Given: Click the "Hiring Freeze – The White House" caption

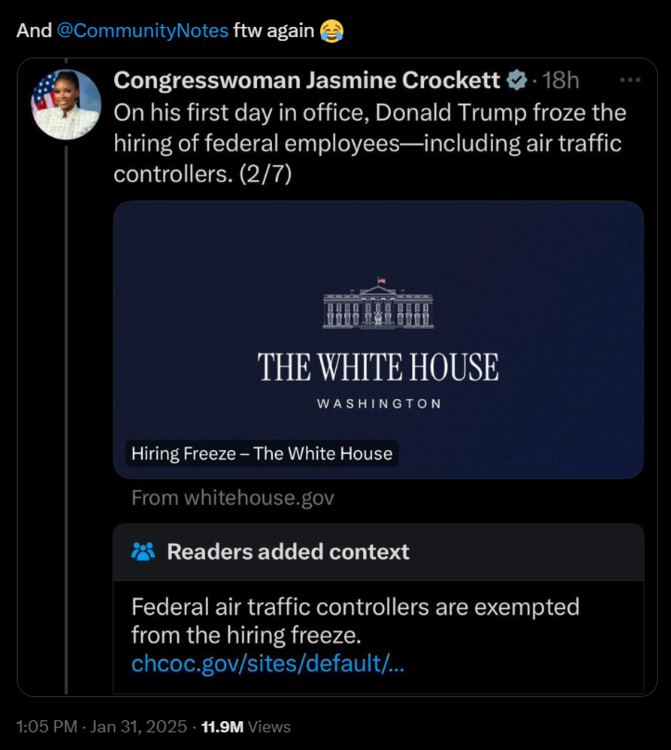Looking at the screenshot, I should [x=262, y=453].
